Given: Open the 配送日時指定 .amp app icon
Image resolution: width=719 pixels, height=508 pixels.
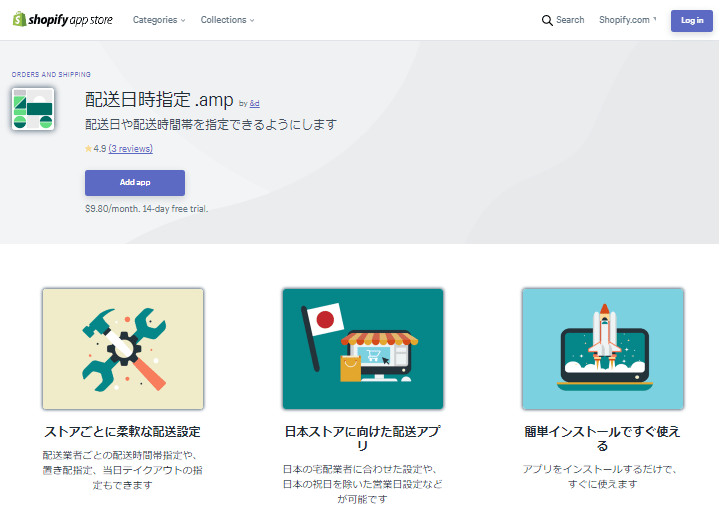Looking at the screenshot, I should (33, 109).
